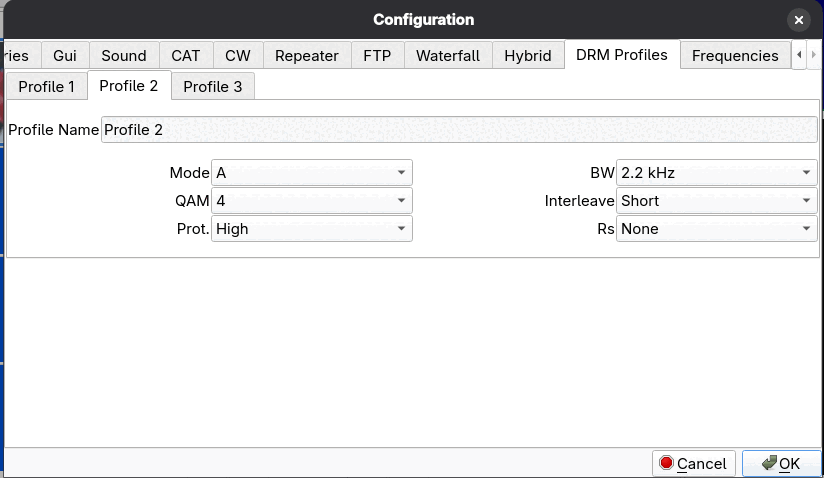Open the partially visible 'ries' tab
The image size is (824, 478).
click(x=21, y=55)
